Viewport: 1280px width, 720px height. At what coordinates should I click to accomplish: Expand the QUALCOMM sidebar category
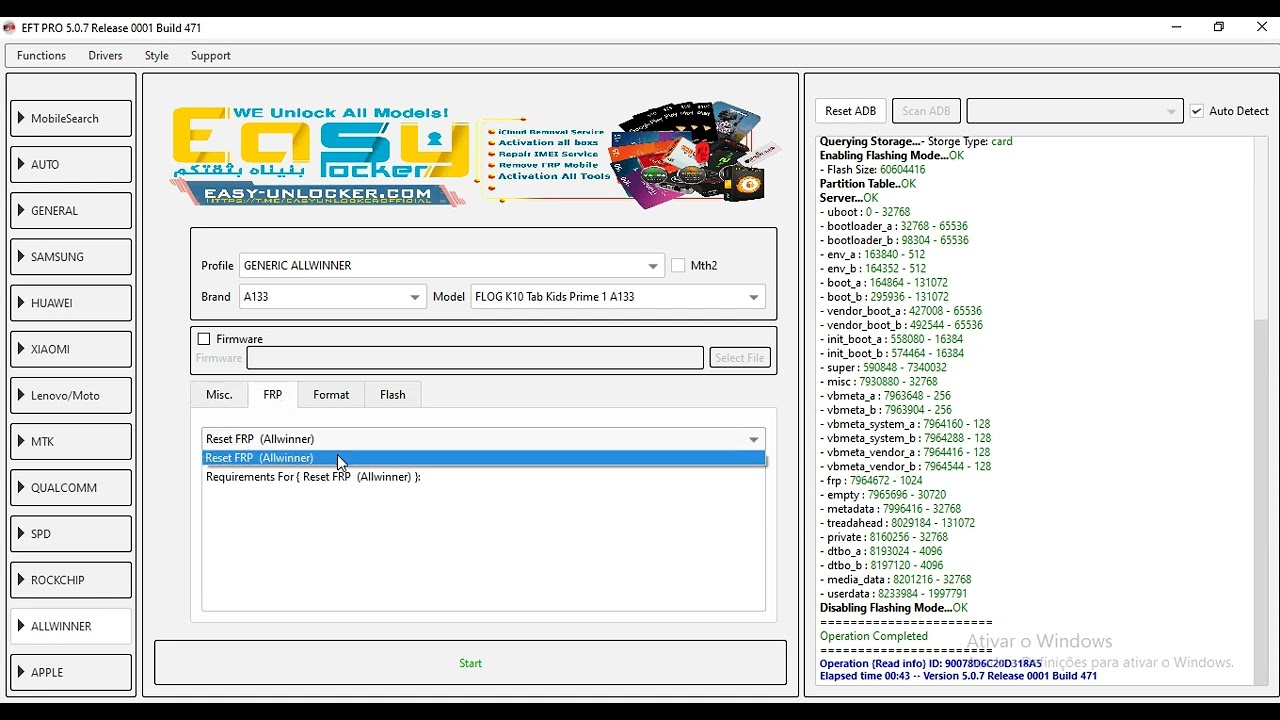pyautogui.click(x=71, y=488)
